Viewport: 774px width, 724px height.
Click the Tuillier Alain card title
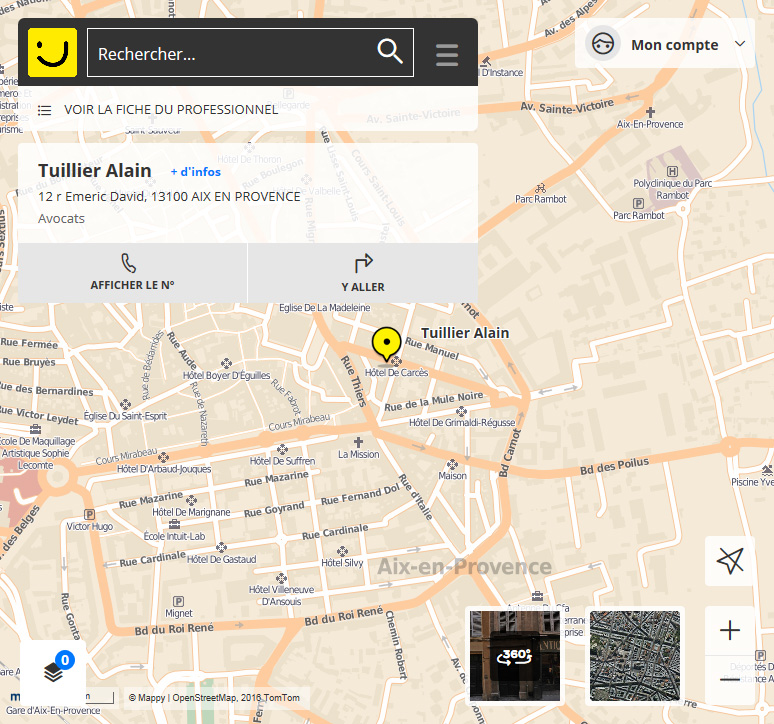pos(95,171)
